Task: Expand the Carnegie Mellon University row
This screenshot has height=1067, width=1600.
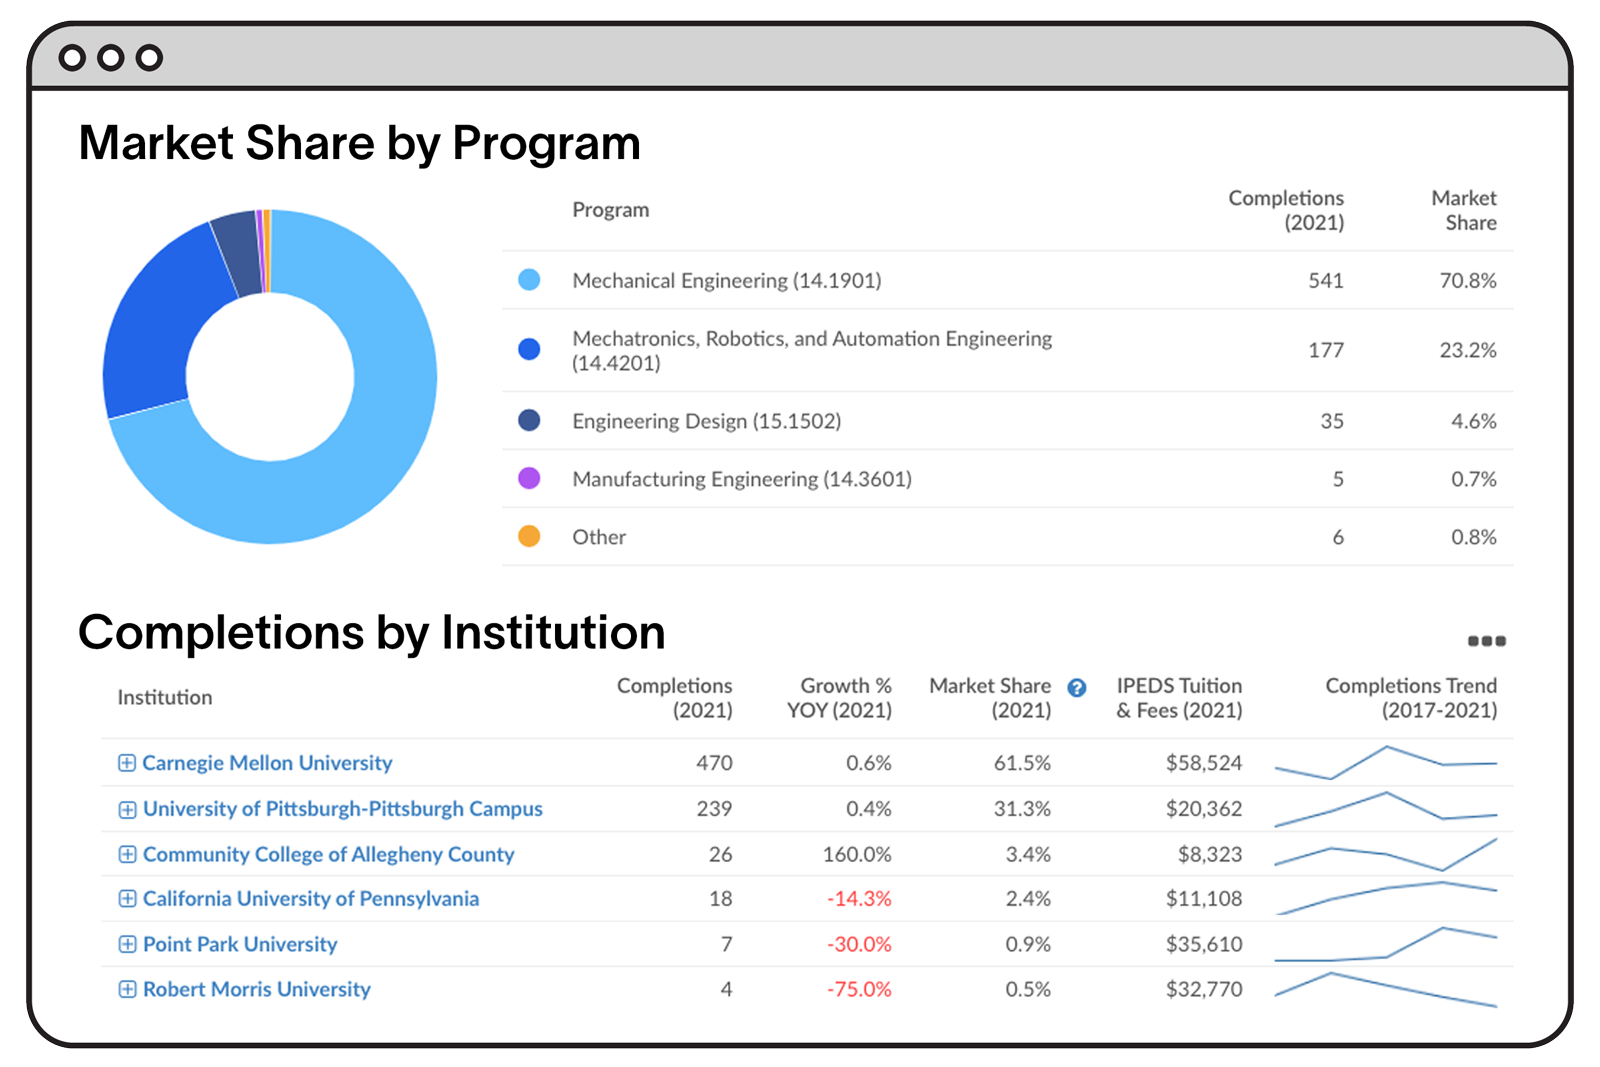Action: click(x=127, y=763)
